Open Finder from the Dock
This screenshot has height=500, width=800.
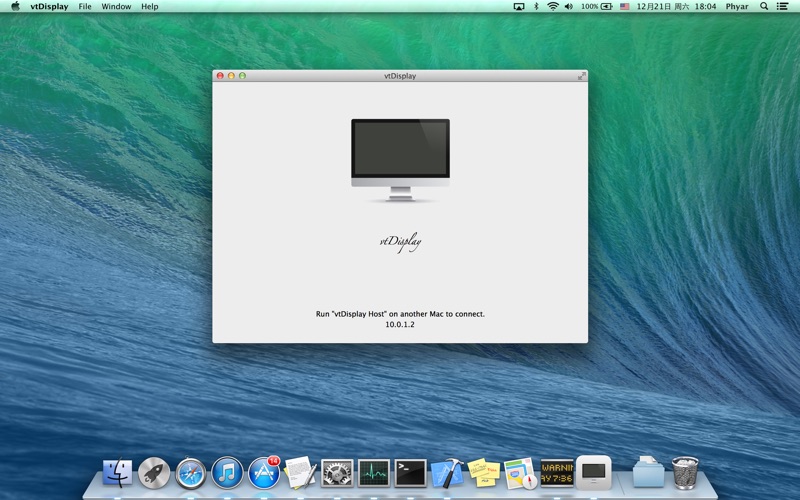click(x=117, y=472)
